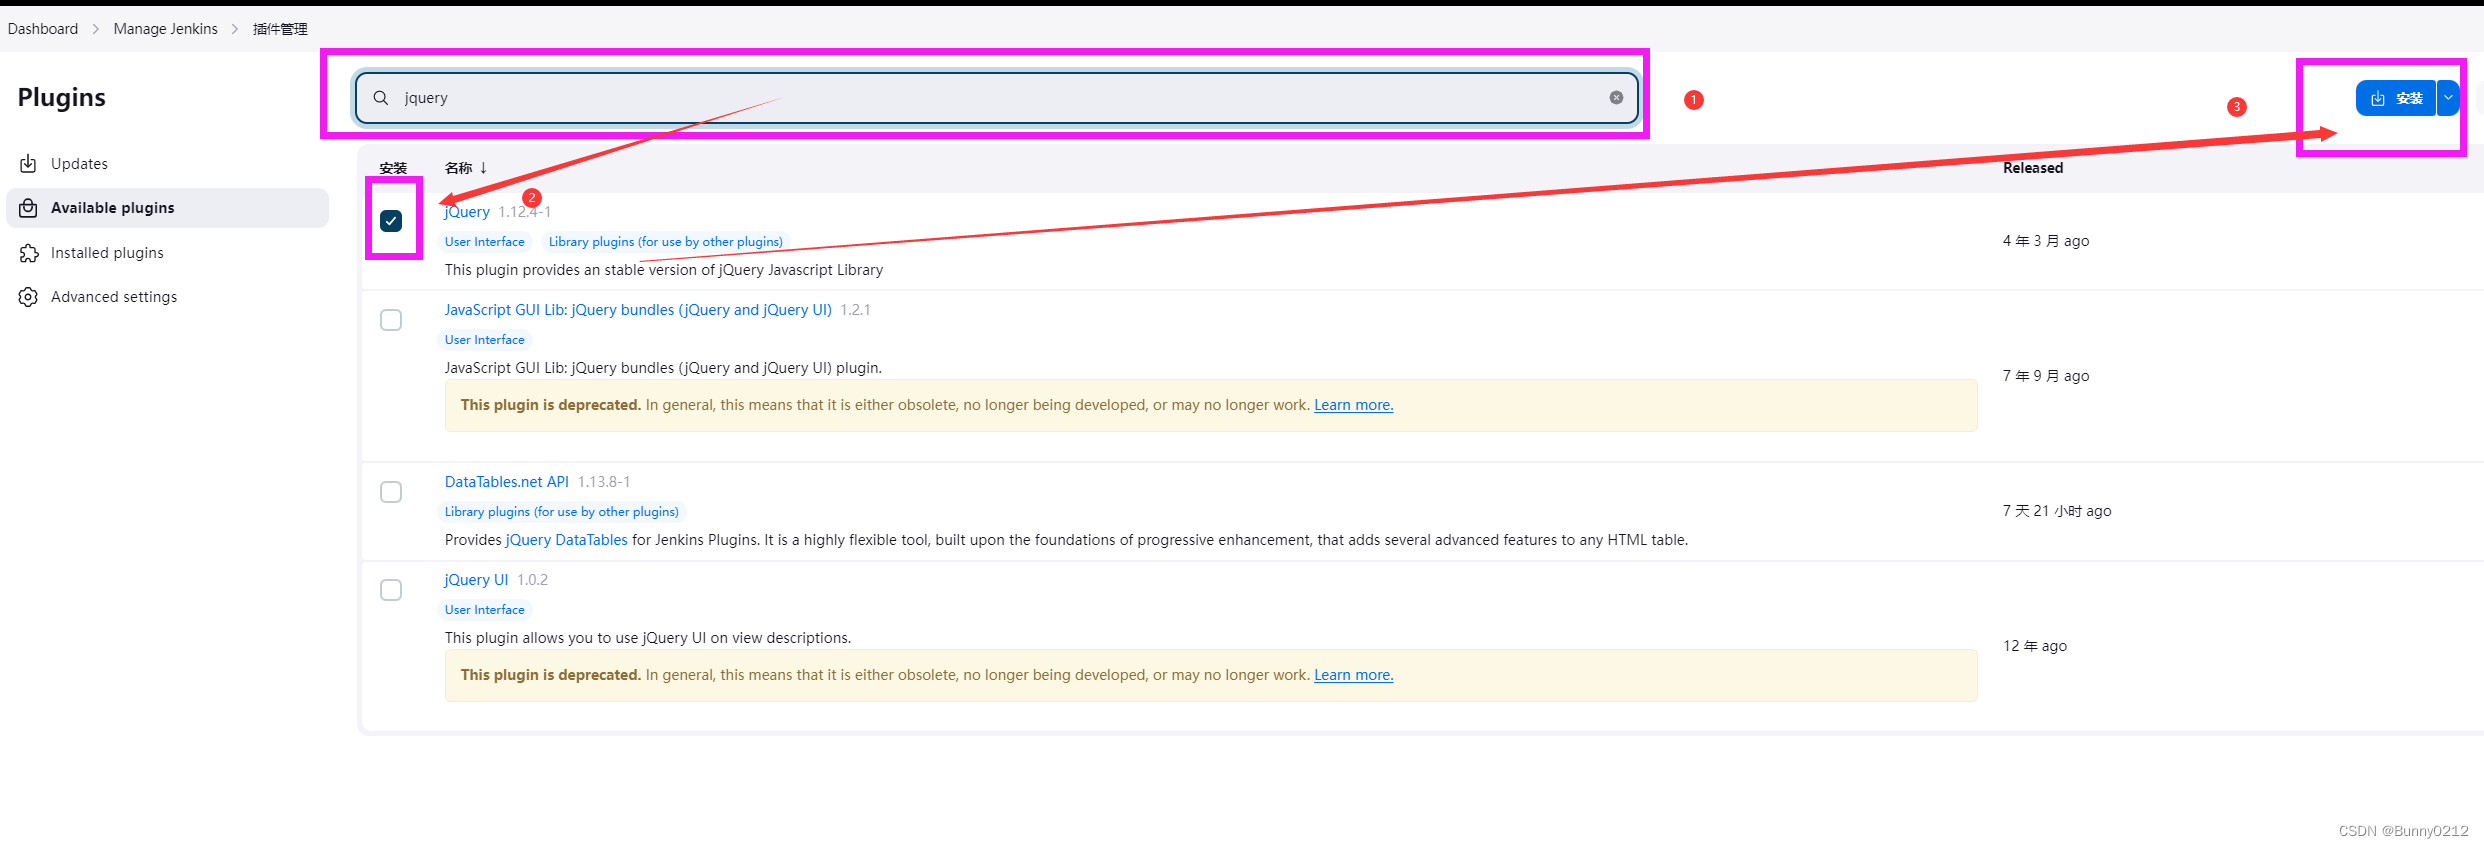
Task: Focus the plugin search field
Action: [996, 98]
